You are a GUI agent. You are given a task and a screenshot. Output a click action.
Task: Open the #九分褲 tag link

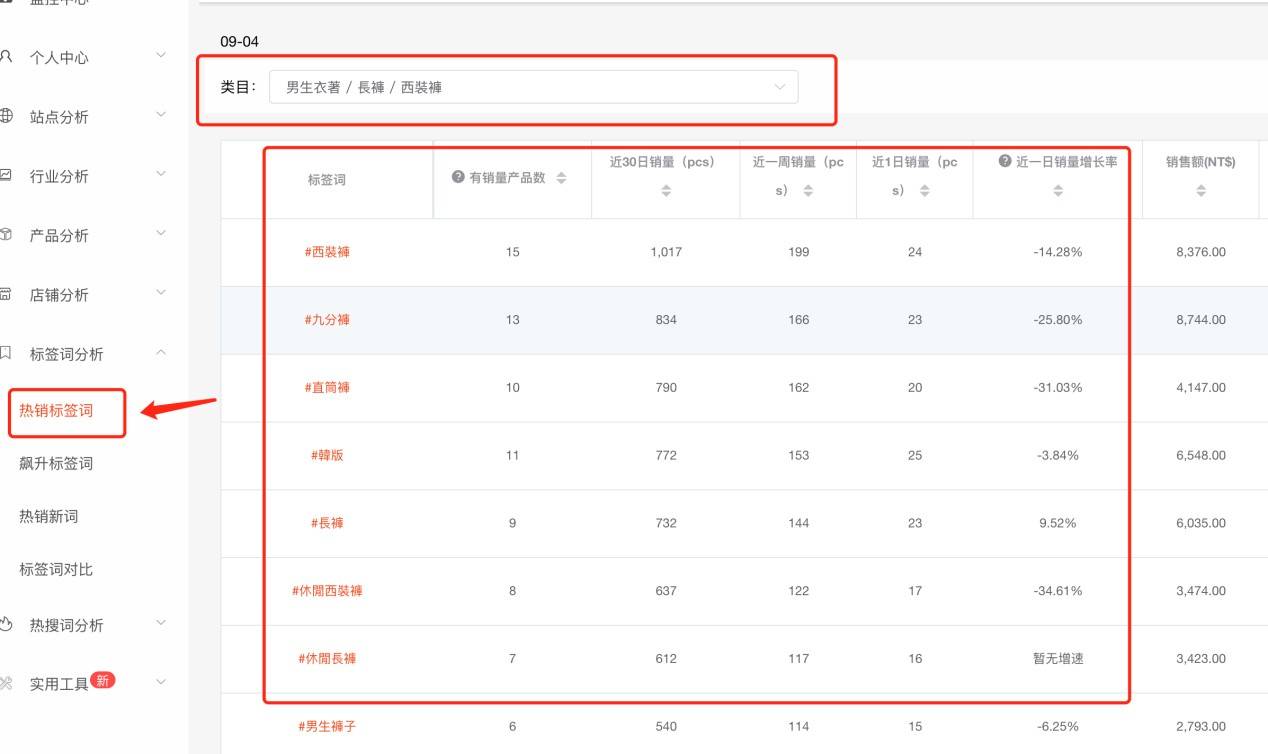tap(327, 320)
